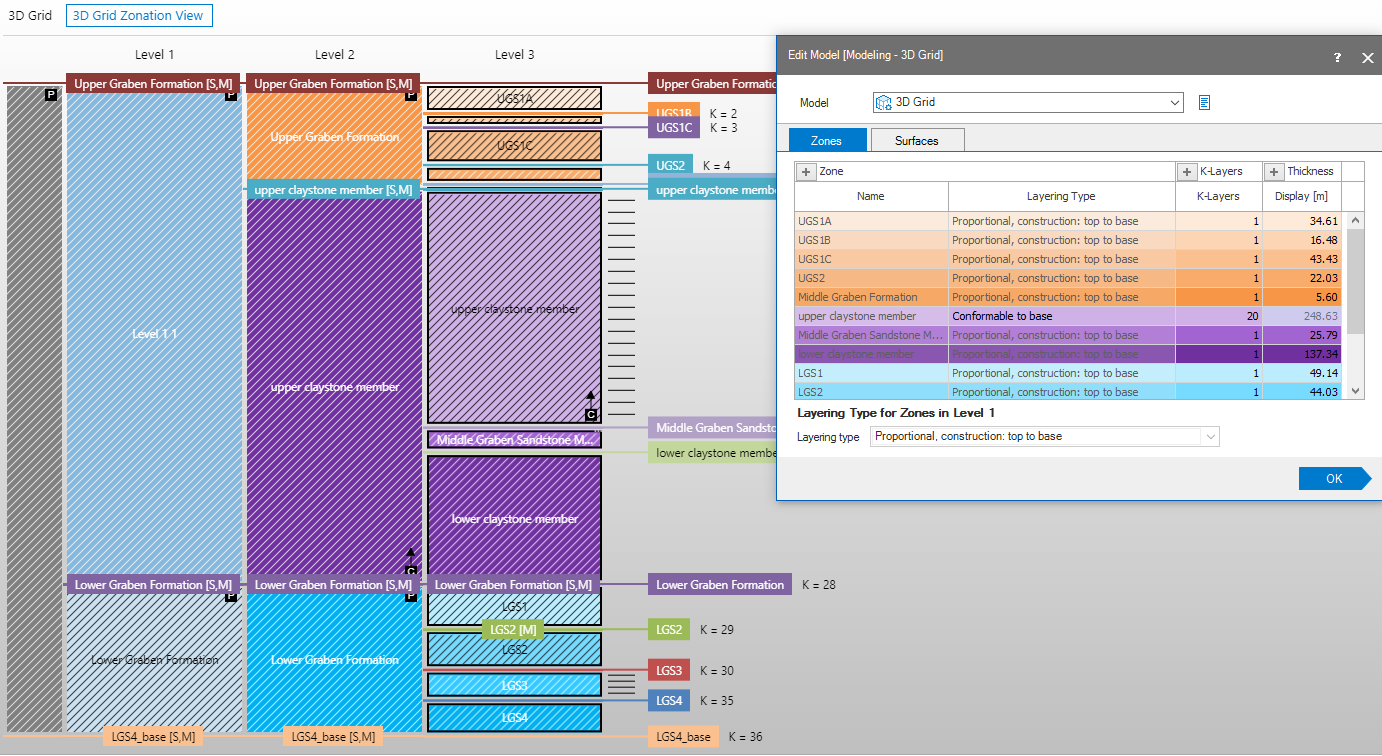Click the plus icon next to Zone header
The width and height of the screenshot is (1382, 756).
(807, 172)
